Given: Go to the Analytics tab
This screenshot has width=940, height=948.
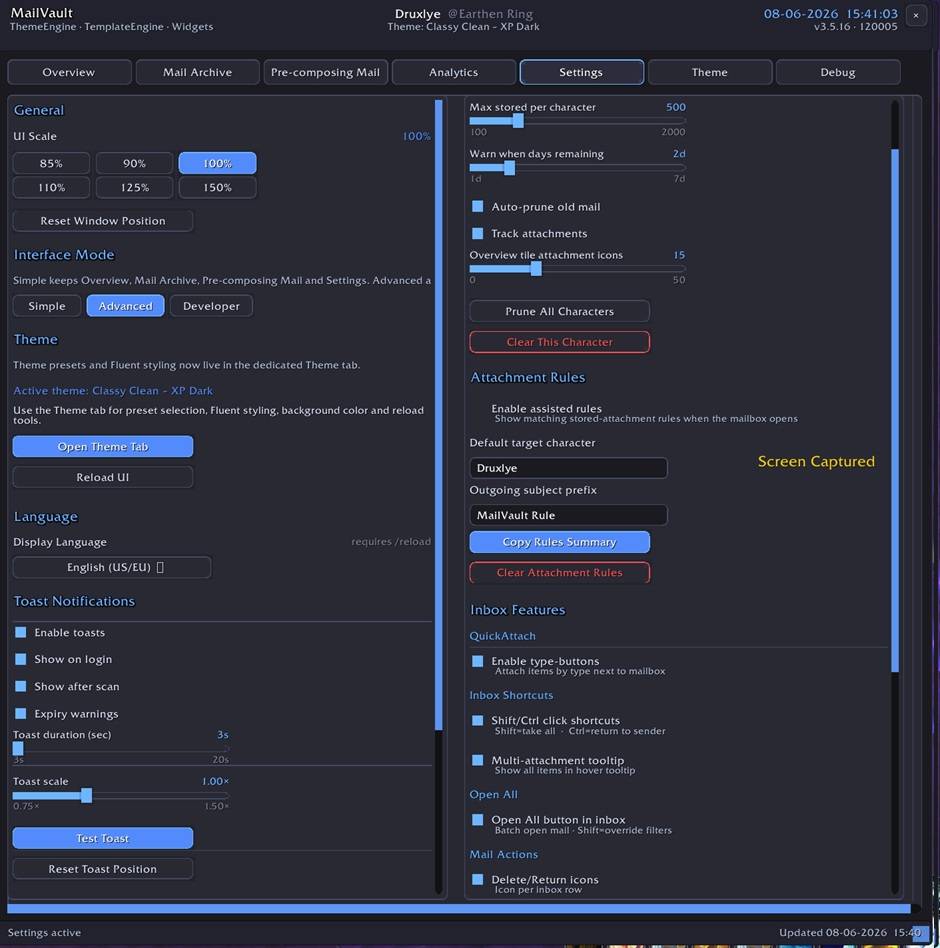Looking at the screenshot, I should tap(453, 72).
